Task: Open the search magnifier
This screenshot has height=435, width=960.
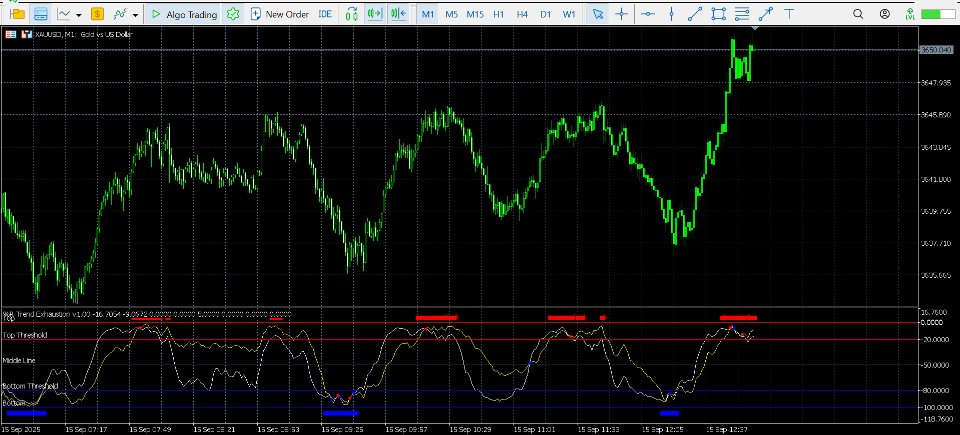Action: coord(857,15)
